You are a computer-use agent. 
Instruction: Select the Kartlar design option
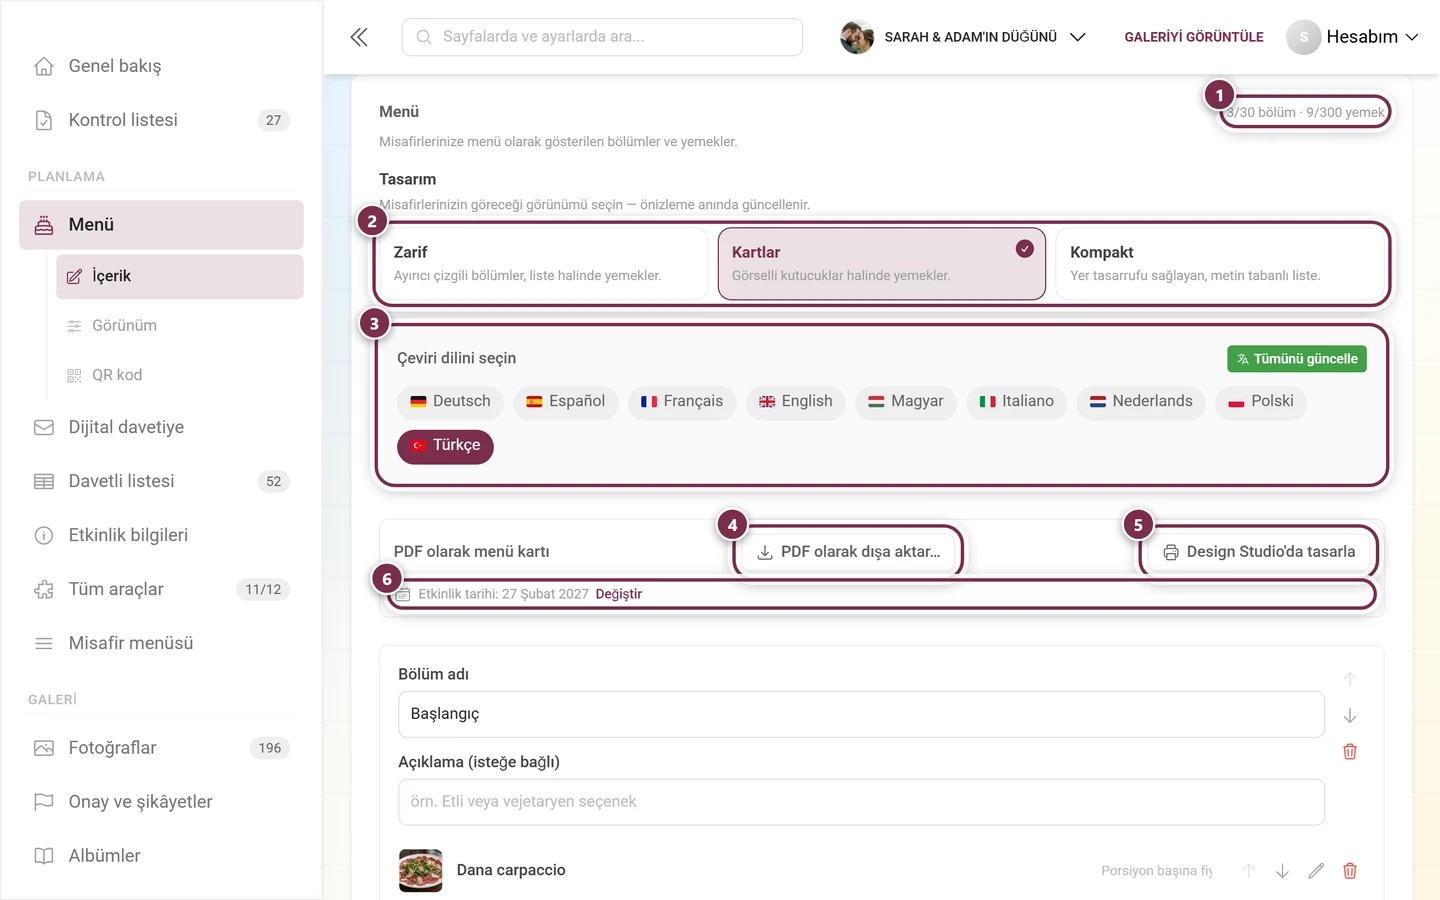point(882,263)
